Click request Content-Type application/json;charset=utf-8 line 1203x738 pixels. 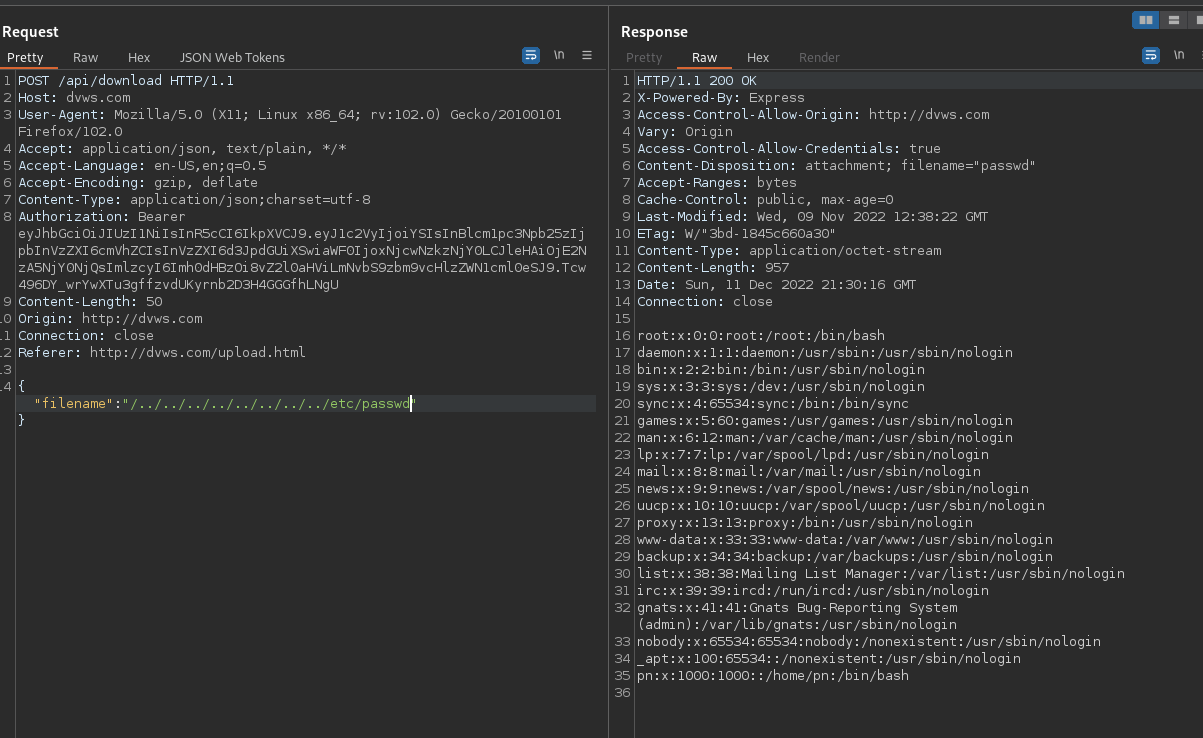coord(194,200)
